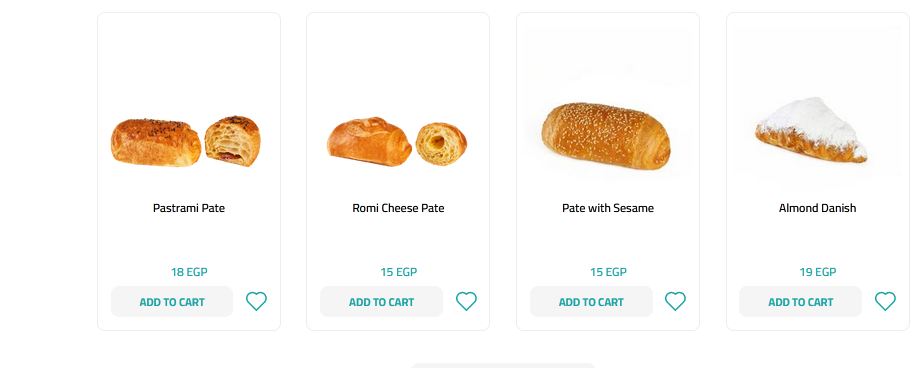The image size is (924, 368).
Task: Open the Pastrami Pate title link
Action: click(189, 208)
